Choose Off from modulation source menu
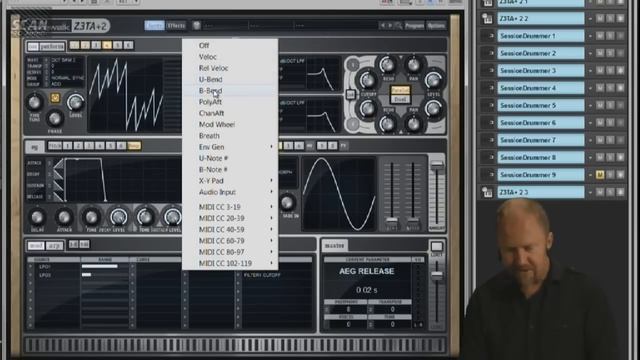This screenshot has height=360, width=640. [230, 46]
